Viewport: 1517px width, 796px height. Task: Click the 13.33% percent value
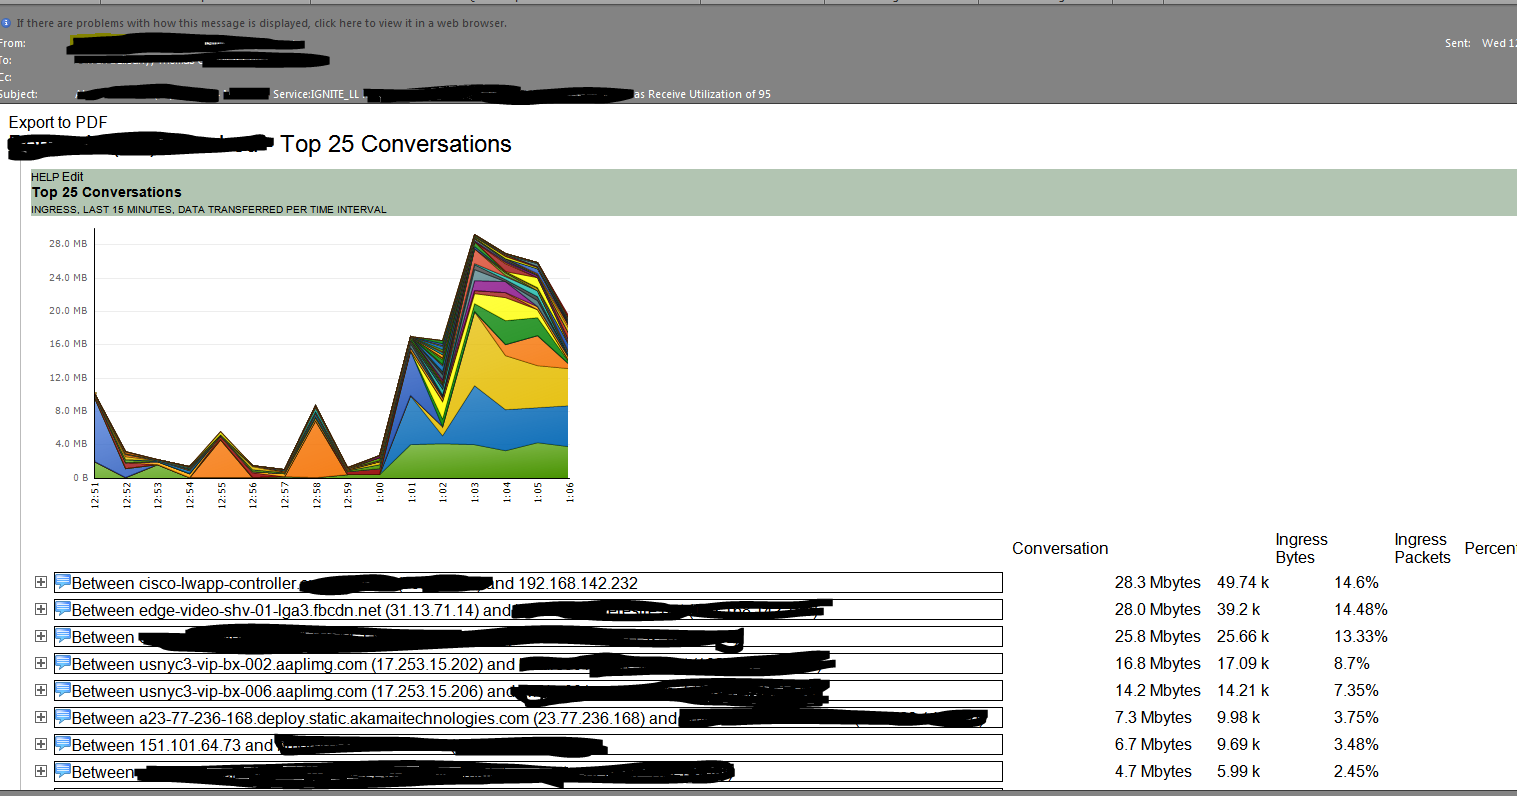[x=1361, y=636]
